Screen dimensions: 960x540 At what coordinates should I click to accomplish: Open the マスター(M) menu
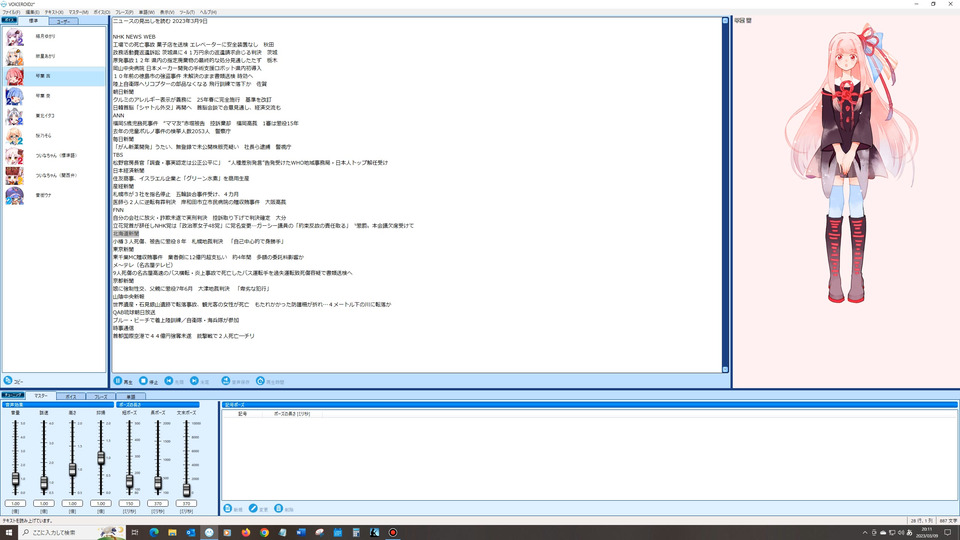(78, 12)
